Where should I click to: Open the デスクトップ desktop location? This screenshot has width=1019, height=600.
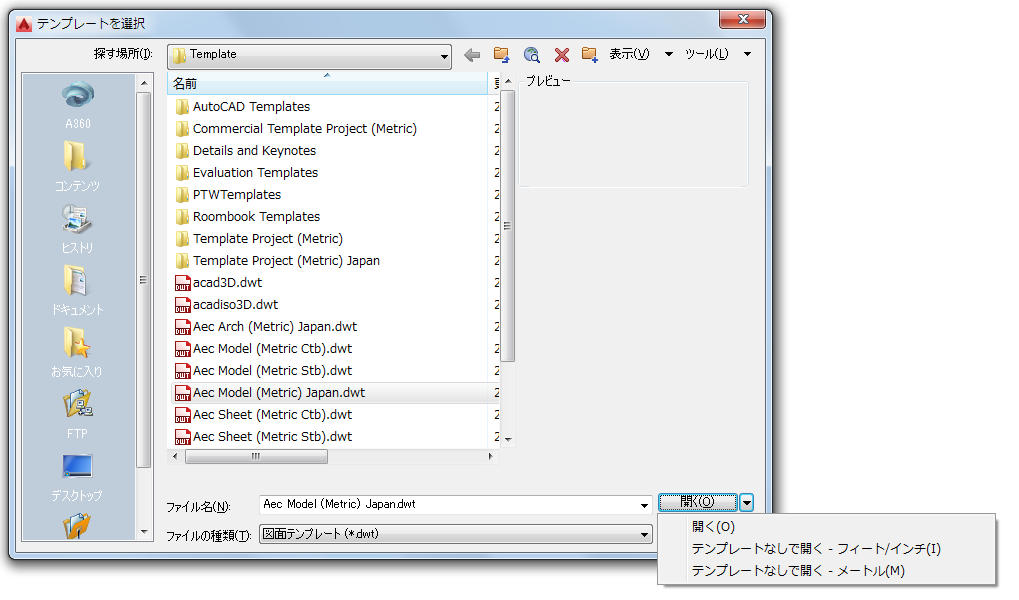(77, 476)
